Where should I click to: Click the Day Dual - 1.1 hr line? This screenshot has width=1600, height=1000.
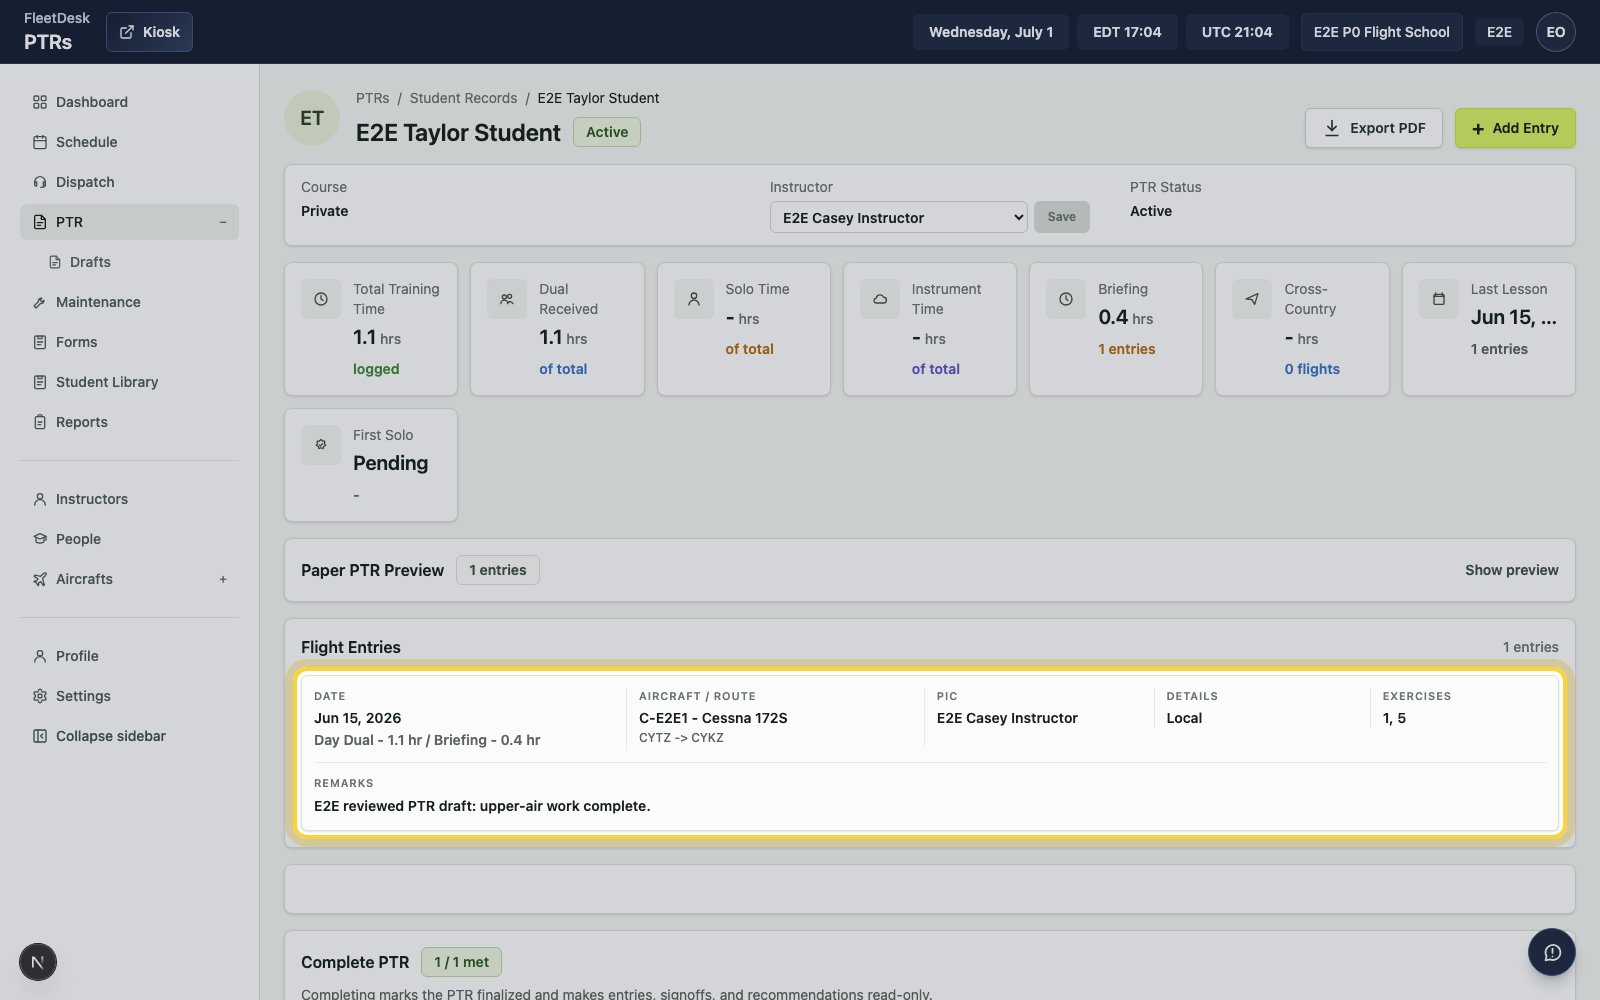pos(427,740)
